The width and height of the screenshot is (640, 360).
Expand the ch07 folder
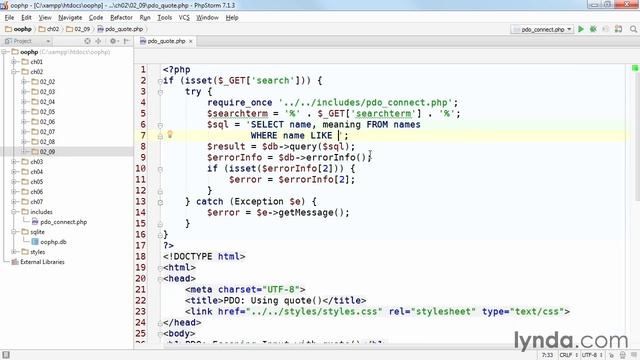[14, 202]
